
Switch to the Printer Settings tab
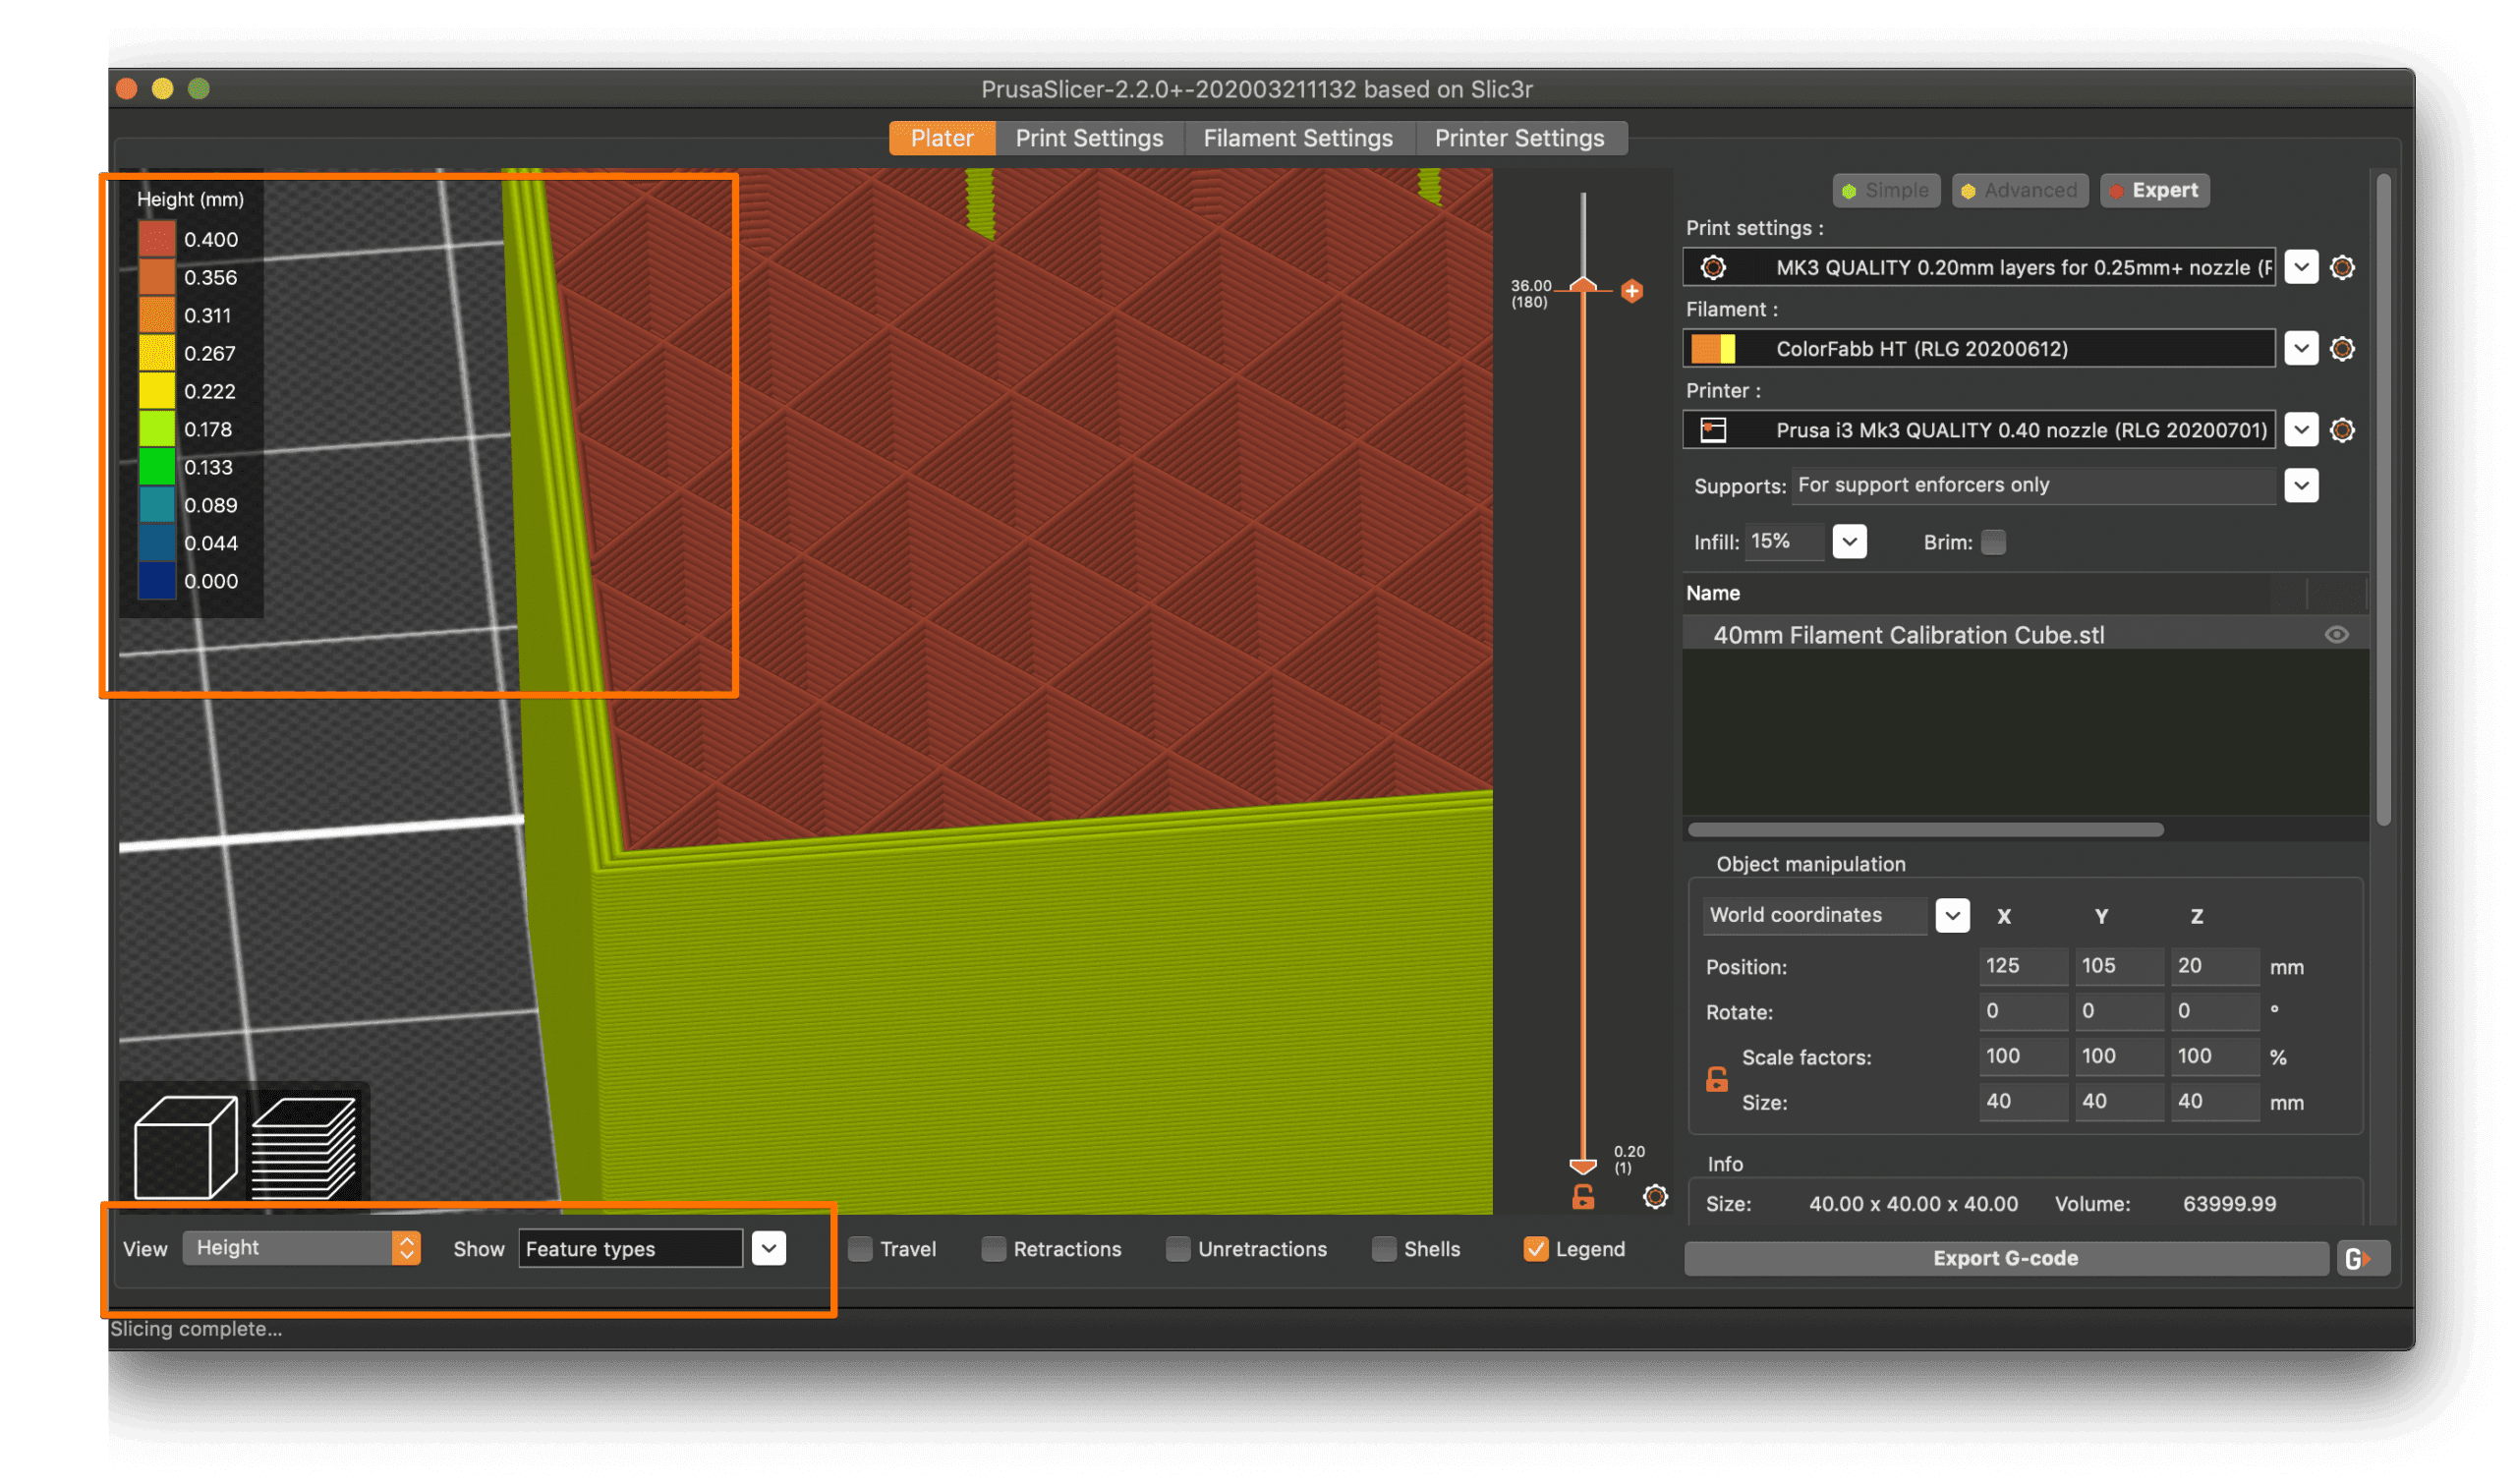(1519, 138)
